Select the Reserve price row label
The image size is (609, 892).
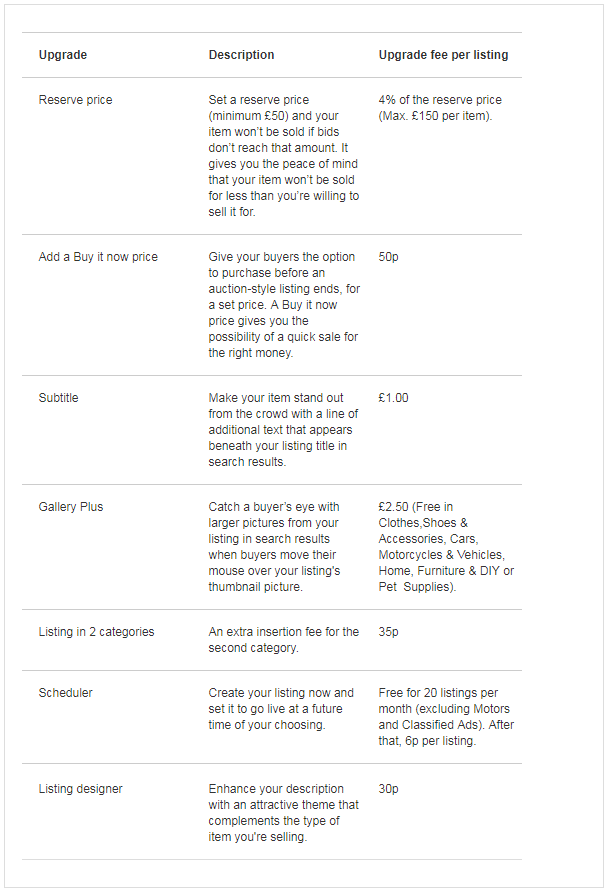(x=75, y=100)
